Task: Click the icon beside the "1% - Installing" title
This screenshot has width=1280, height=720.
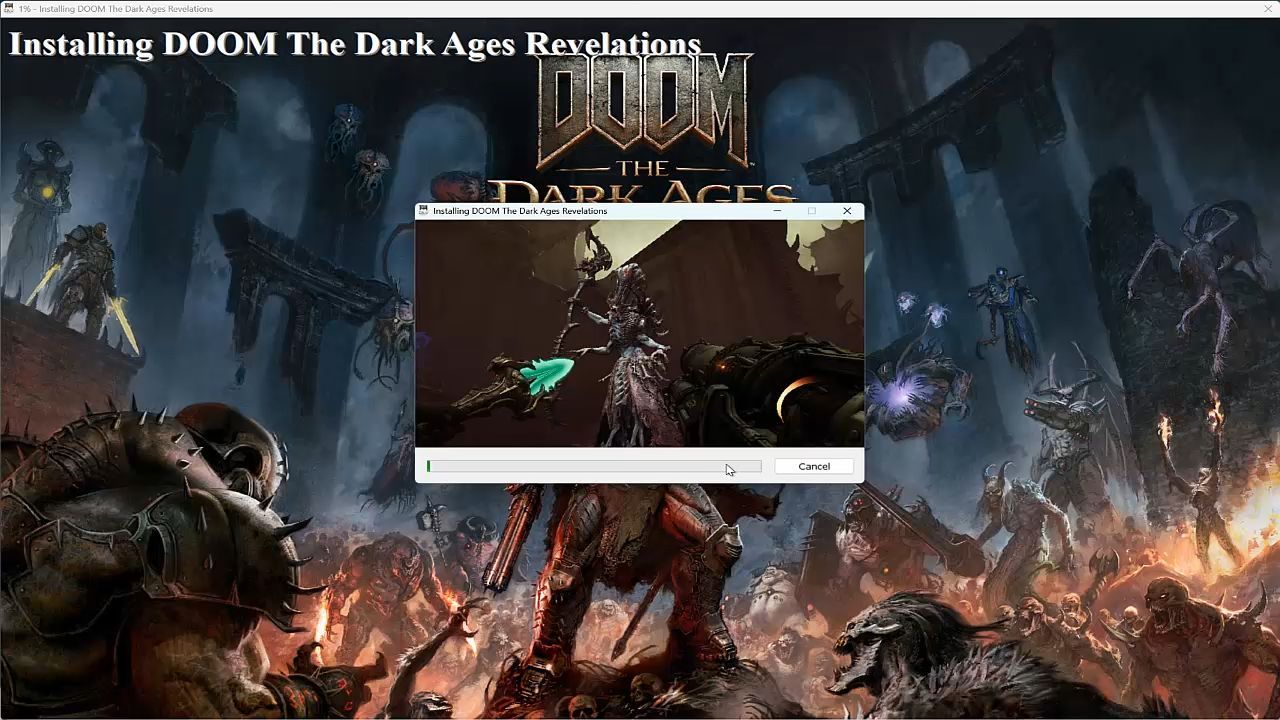Action: (9, 8)
